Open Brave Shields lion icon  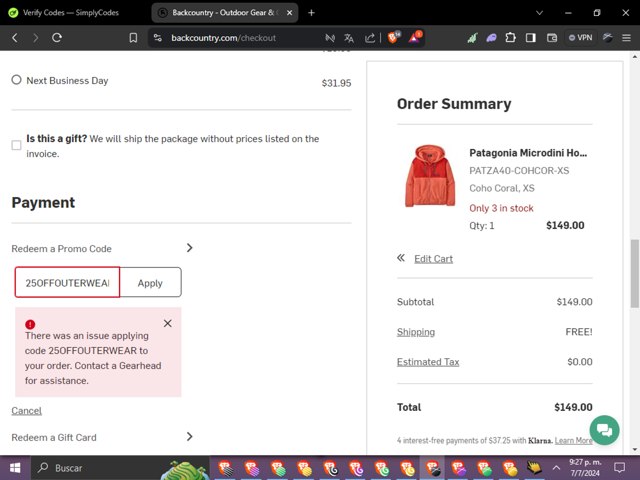click(394, 38)
